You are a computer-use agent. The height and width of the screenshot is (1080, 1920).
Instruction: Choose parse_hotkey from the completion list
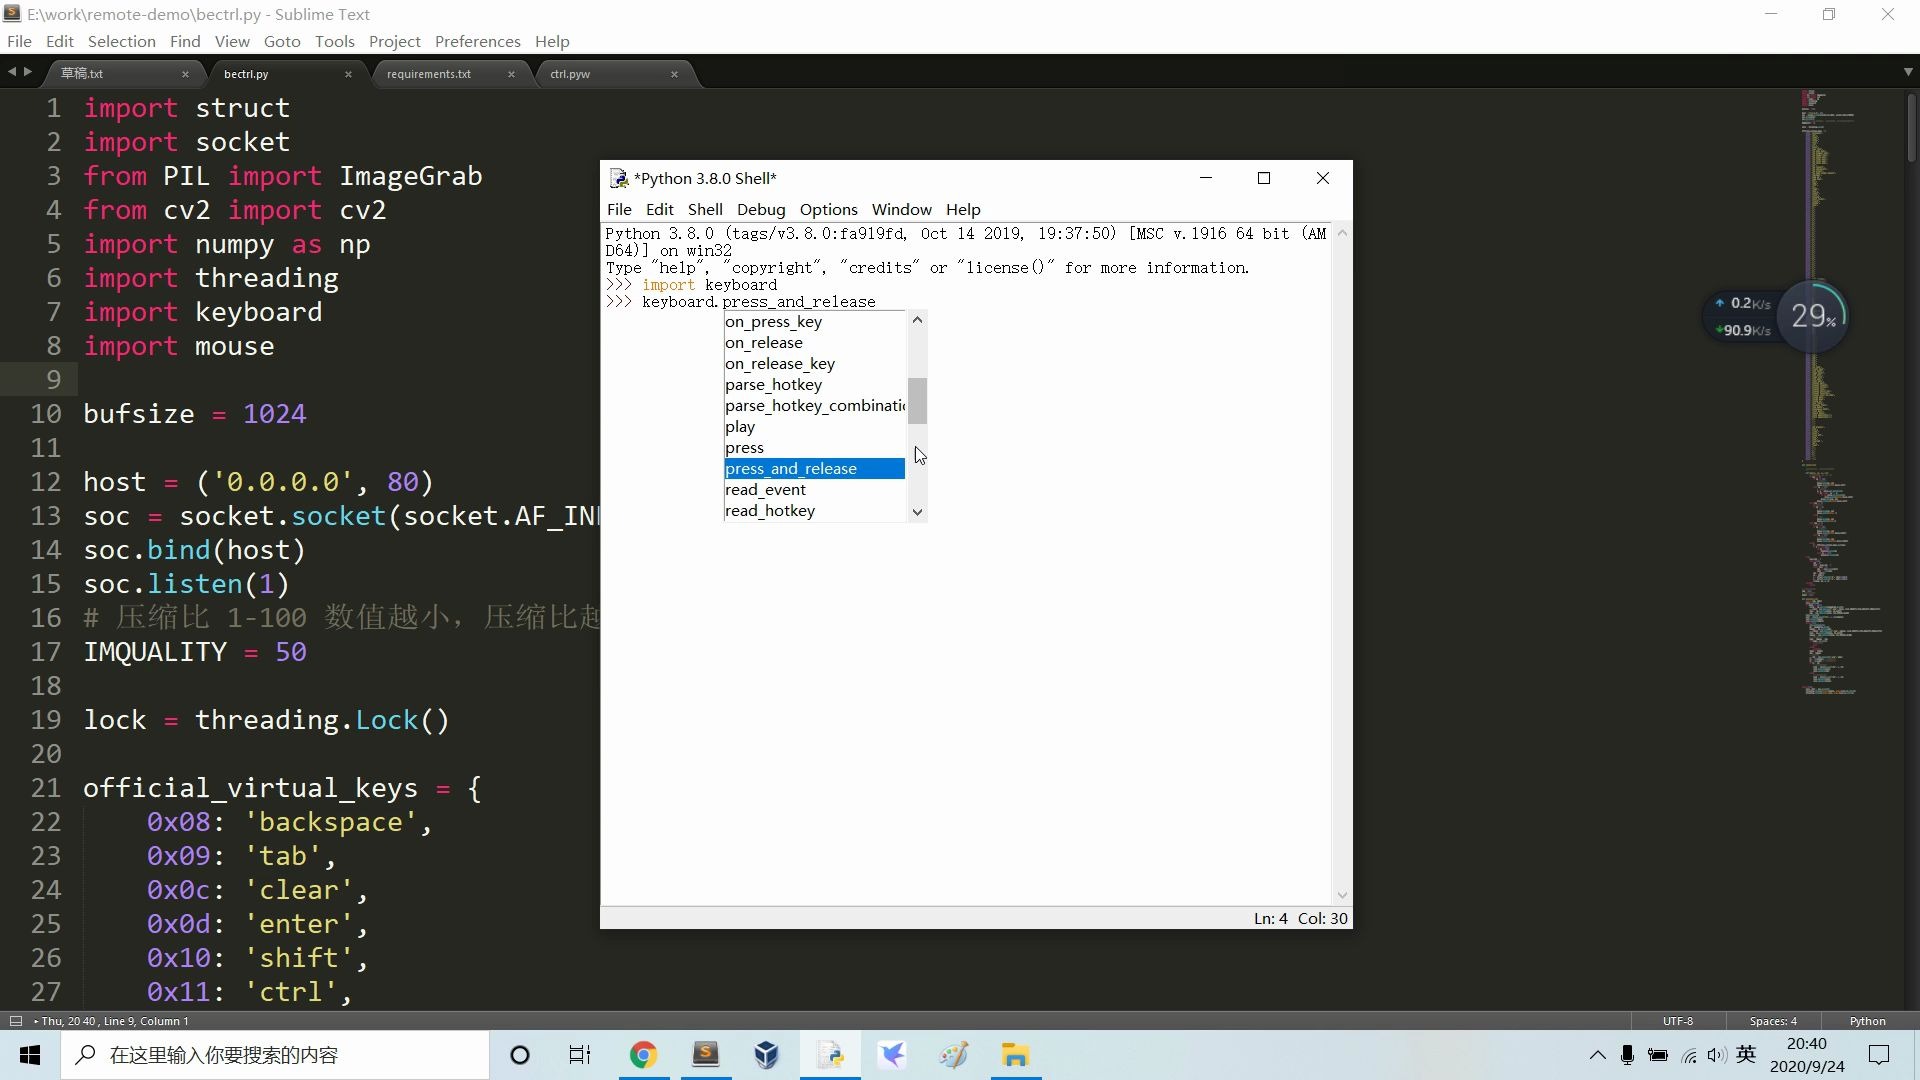pyautogui.click(x=773, y=385)
